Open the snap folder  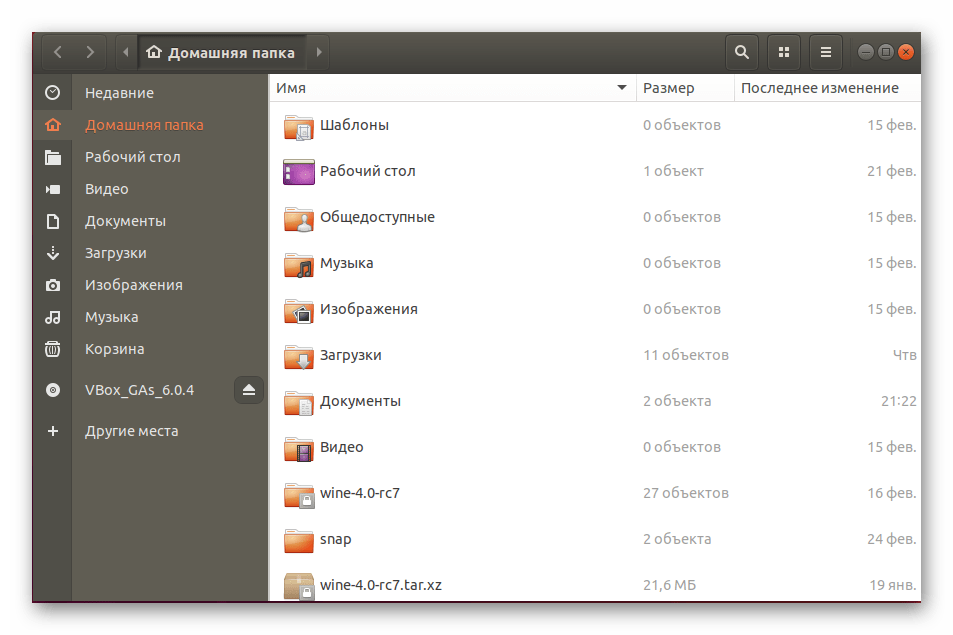(335, 539)
